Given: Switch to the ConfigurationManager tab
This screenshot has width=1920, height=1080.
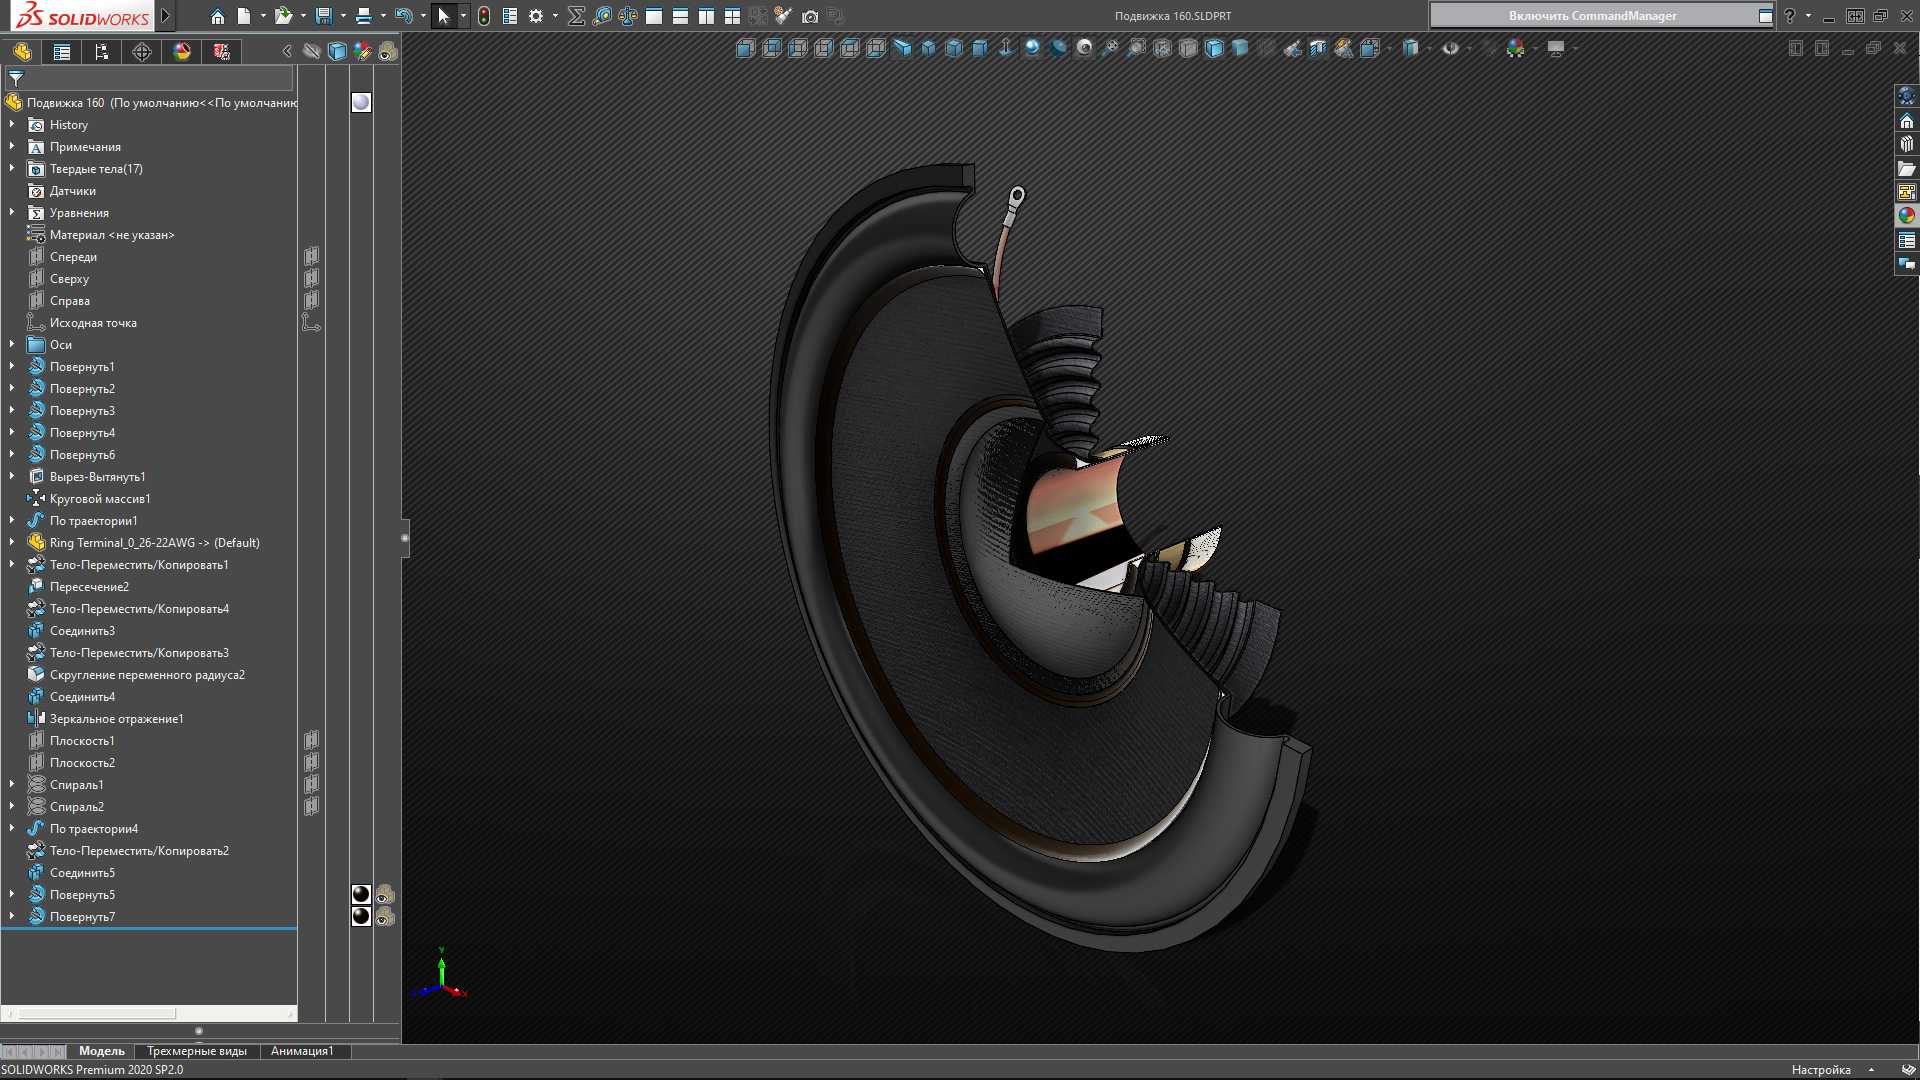Looking at the screenshot, I should 102,52.
